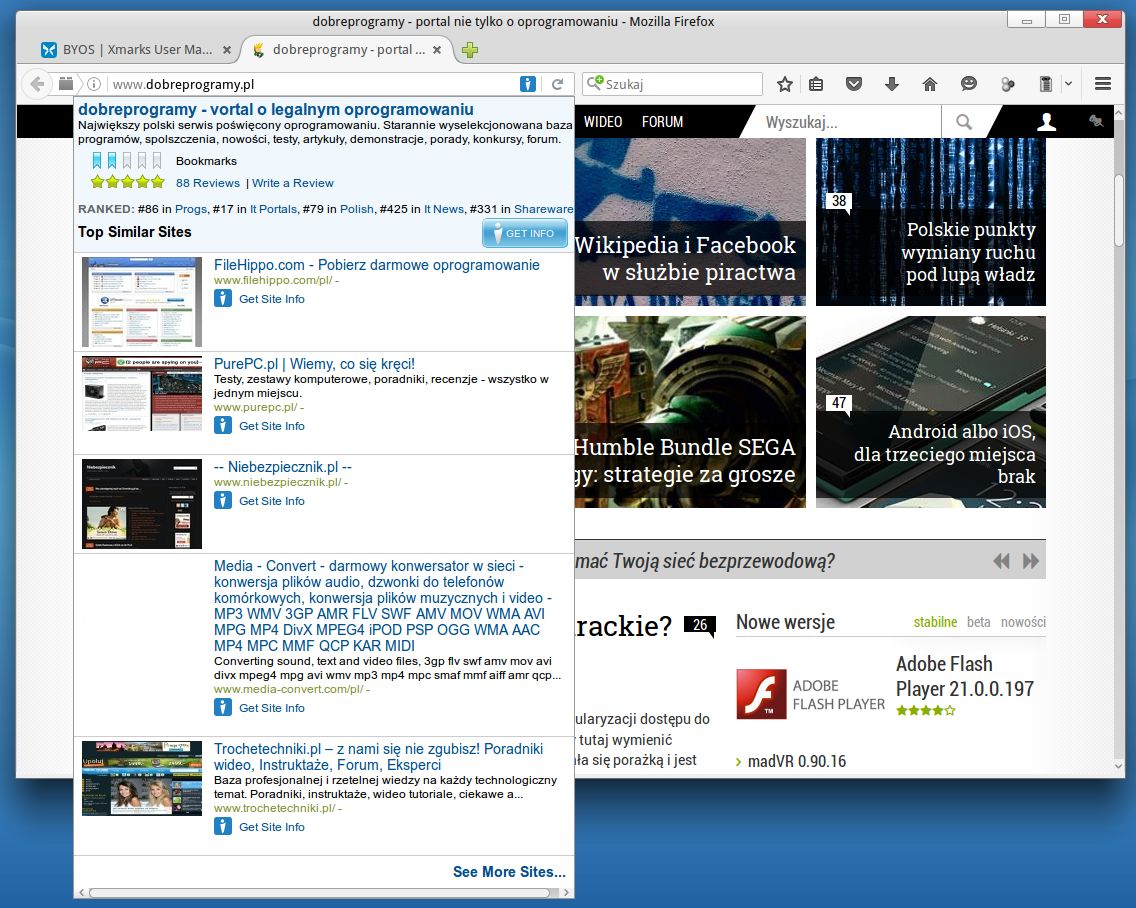Image resolution: width=1136 pixels, height=908 pixels.
Task: Click Niebezpiecznik site thumbnail
Action: [x=142, y=504]
